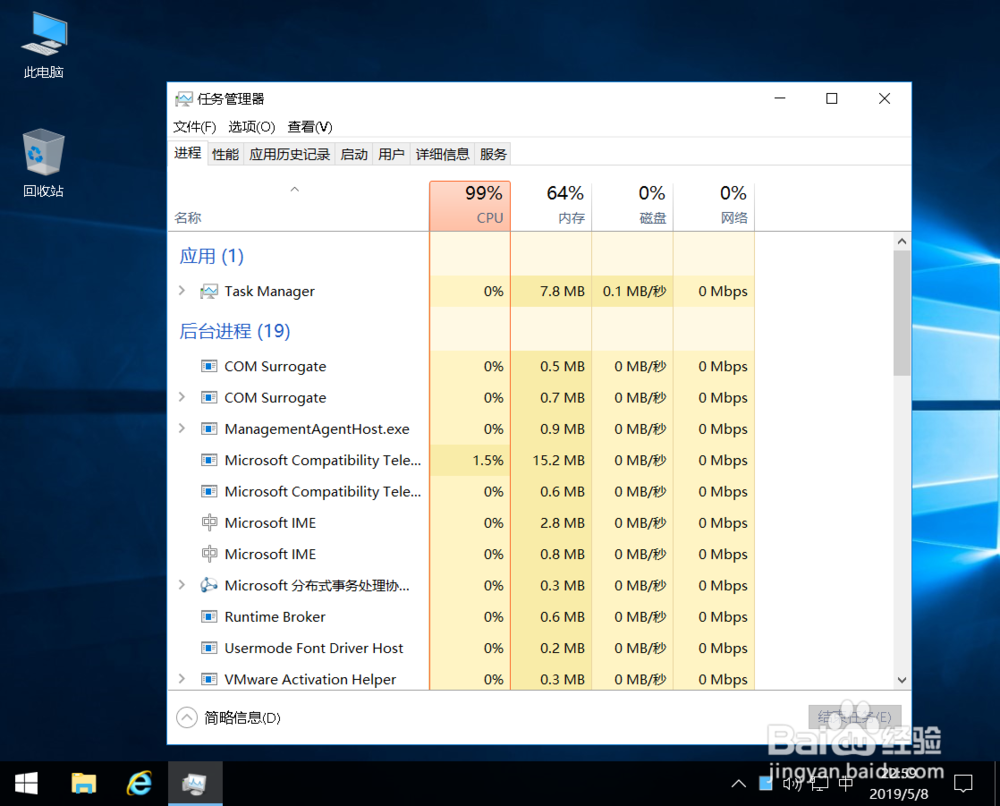Click the Task Manager taskbar button

[195, 784]
